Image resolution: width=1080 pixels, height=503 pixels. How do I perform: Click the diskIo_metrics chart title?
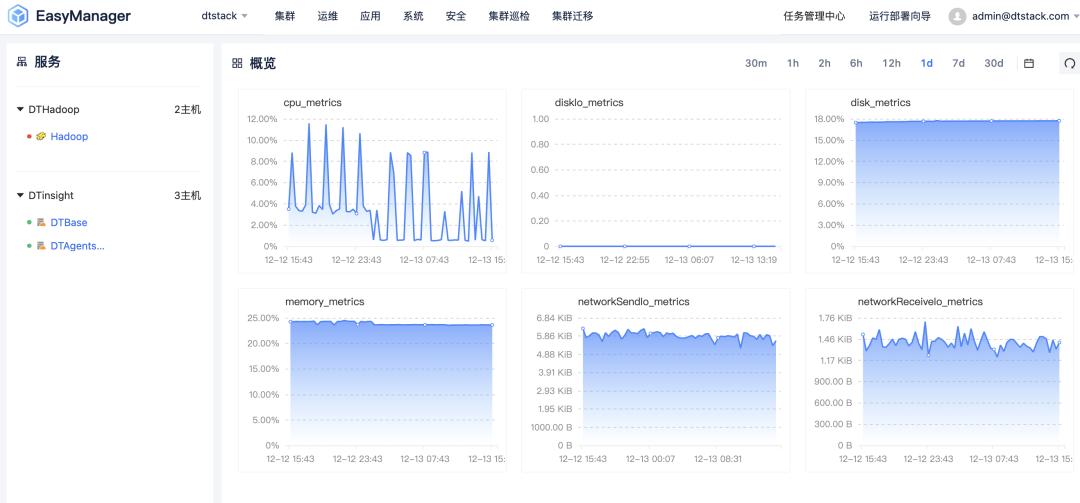[589, 103]
